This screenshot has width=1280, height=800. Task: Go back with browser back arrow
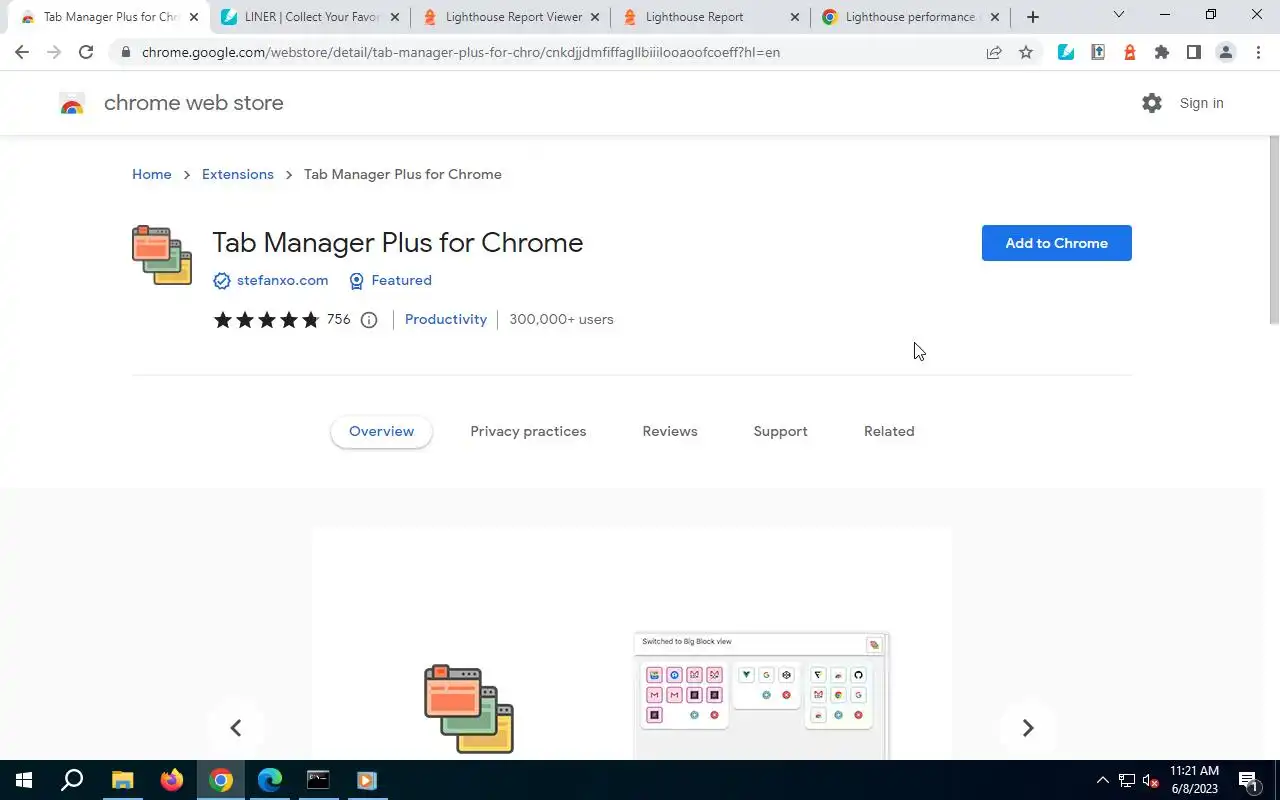[x=22, y=52]
